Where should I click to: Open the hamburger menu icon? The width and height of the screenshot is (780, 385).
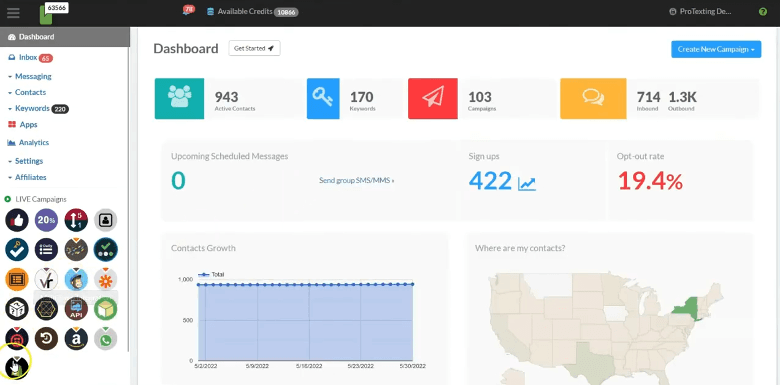[x=13, y=13]
